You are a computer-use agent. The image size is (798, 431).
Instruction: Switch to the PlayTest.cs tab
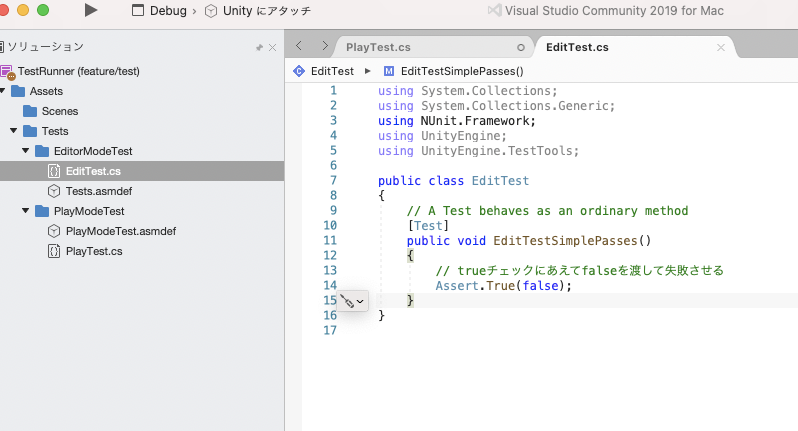click(x=378, y=47)
